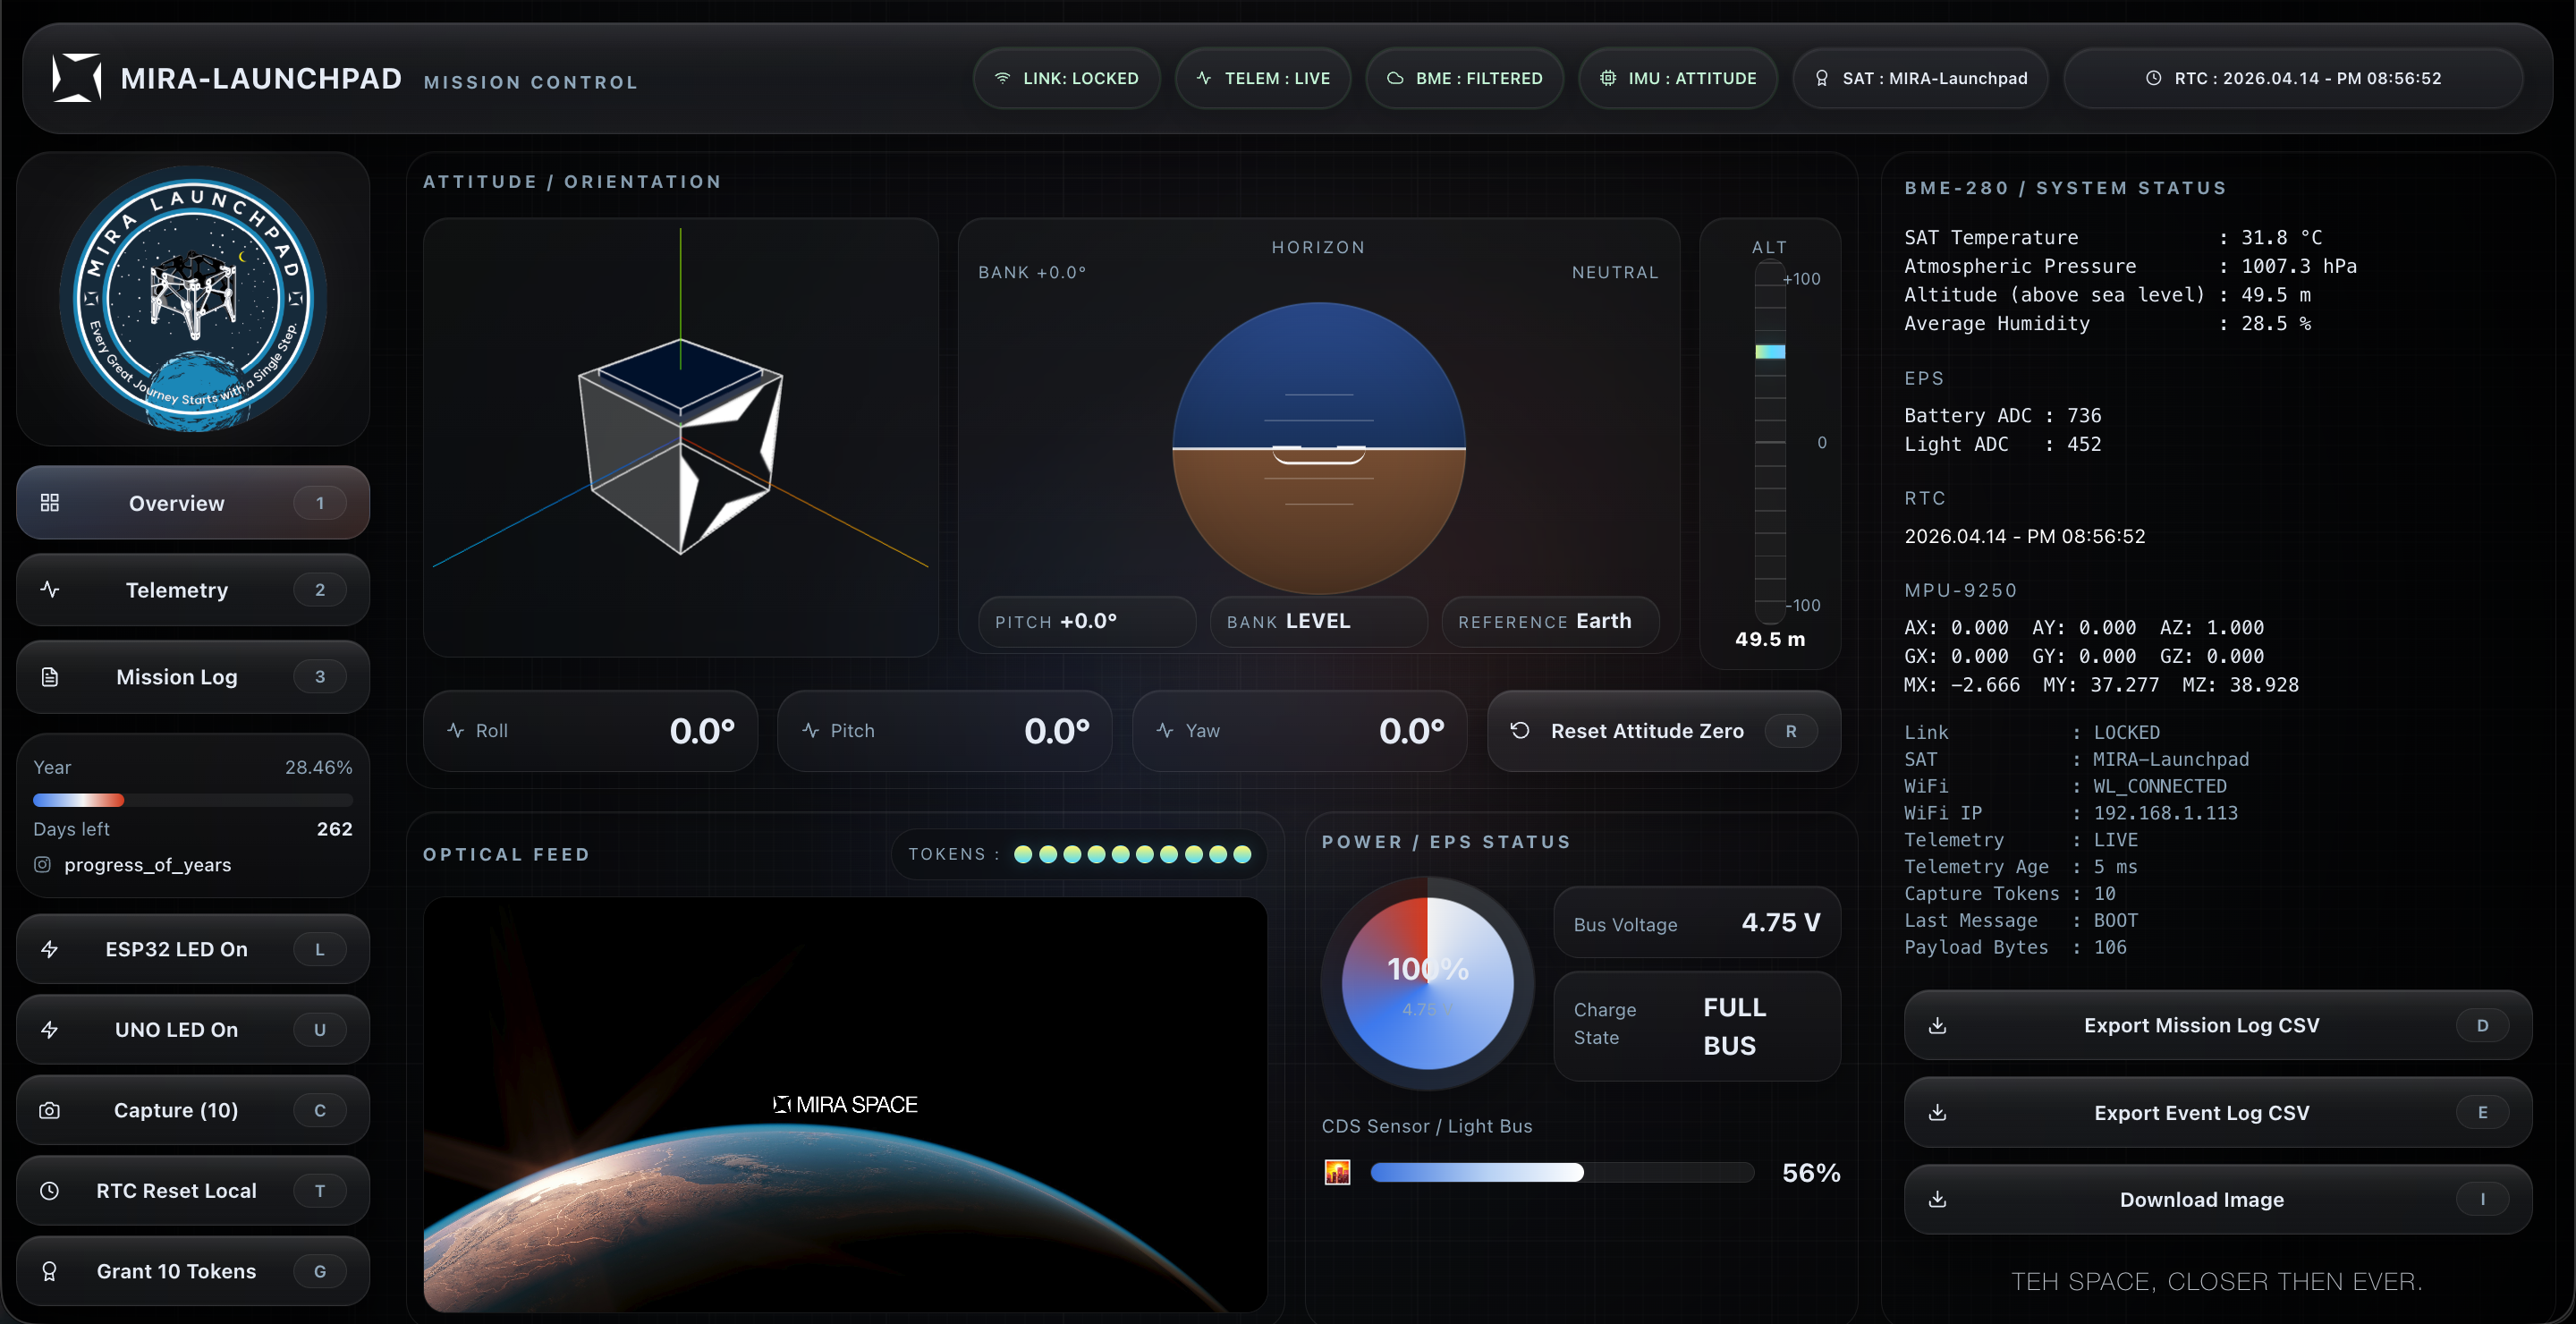2576x1324 pixels.
Task: Click the Atmospheric Pressure 1007.3 hPa row
Action: [x=2131, y=267]
